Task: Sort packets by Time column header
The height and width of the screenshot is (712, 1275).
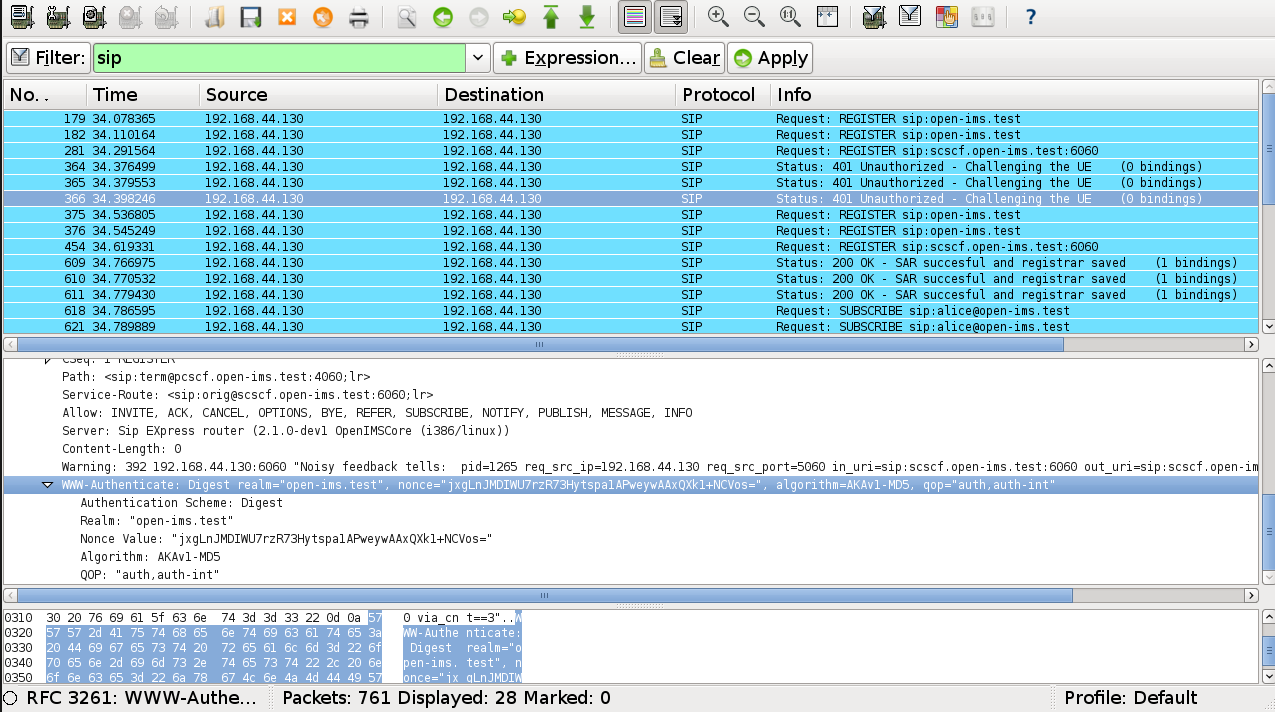Action: tap(141, 95)
